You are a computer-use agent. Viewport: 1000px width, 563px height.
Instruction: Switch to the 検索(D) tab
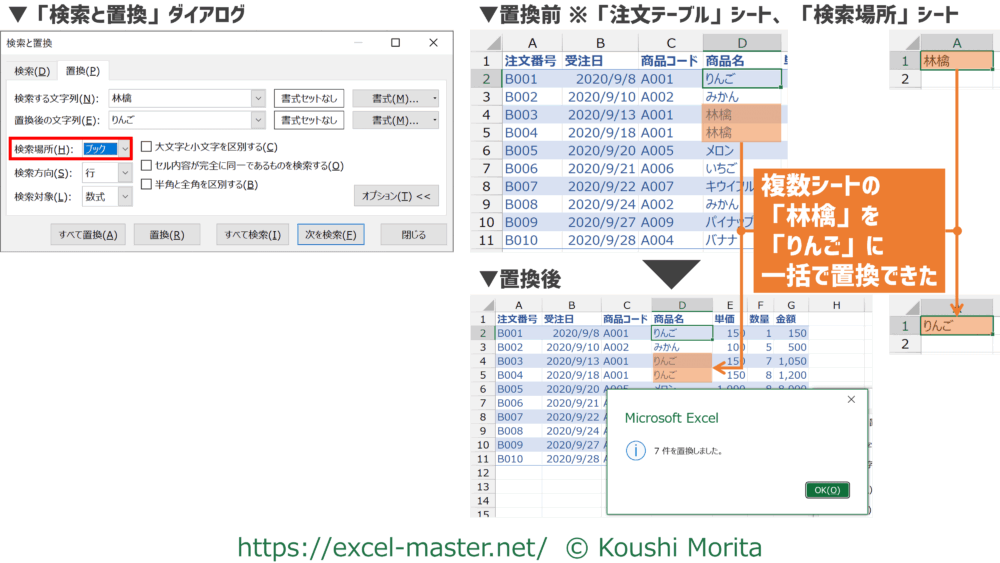pyautogui.click(x=31, y=71)
